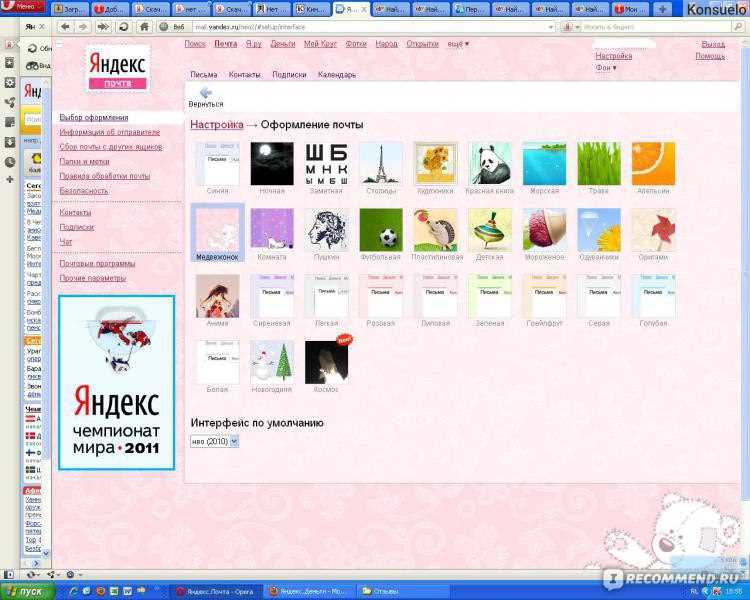Image resolution: width=750 pixels, height=600 pixels.
Task: Pick the Красная книга panda theme
Action: tap(490, 163)
